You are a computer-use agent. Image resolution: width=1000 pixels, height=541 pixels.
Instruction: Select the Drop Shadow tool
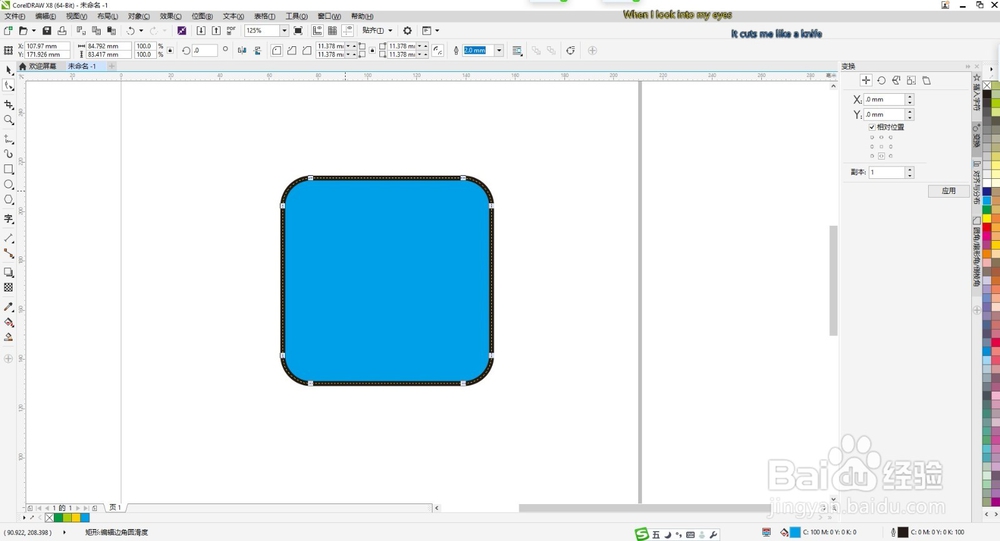pos(9,272)
